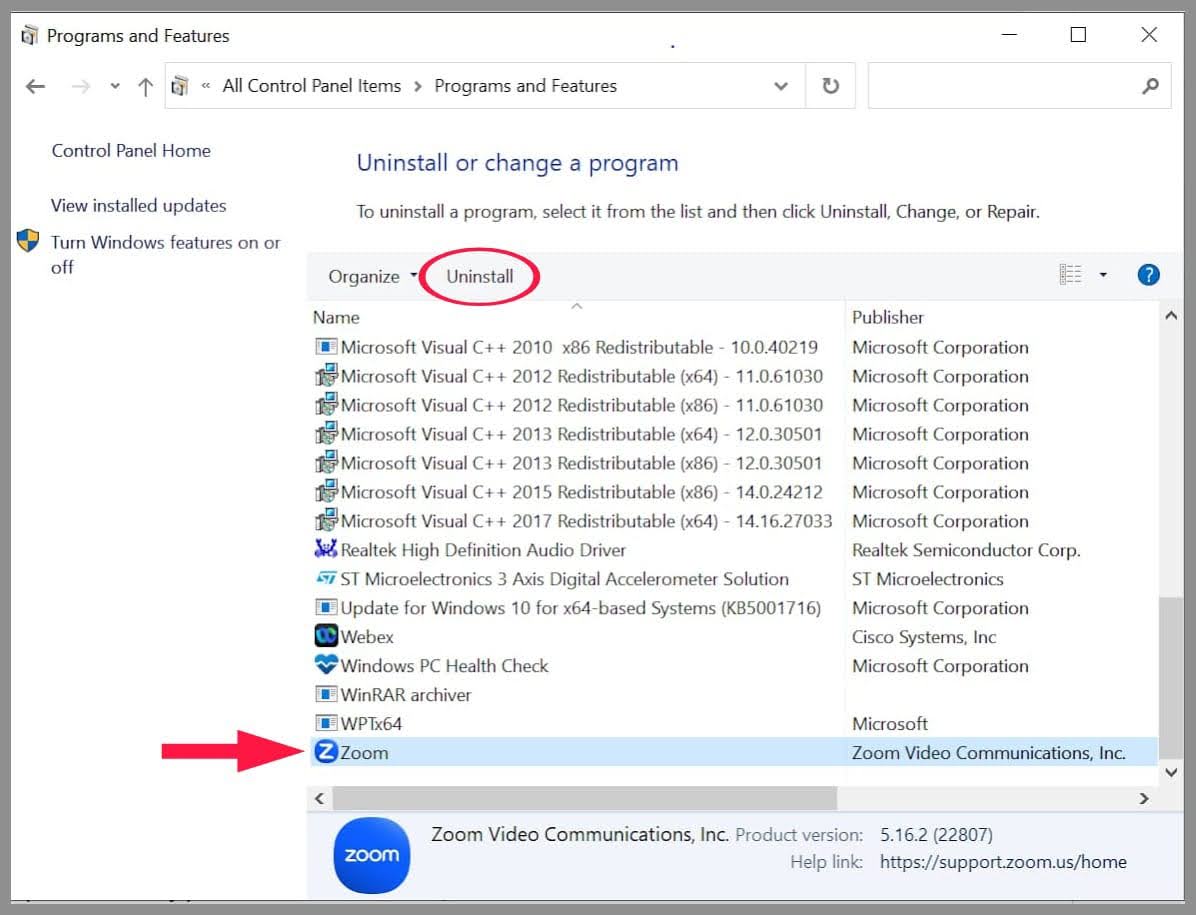Viewport: 1196px width, 915px height.
Task: Select the Windows PC Health Check heart icon
Action: 327,665
